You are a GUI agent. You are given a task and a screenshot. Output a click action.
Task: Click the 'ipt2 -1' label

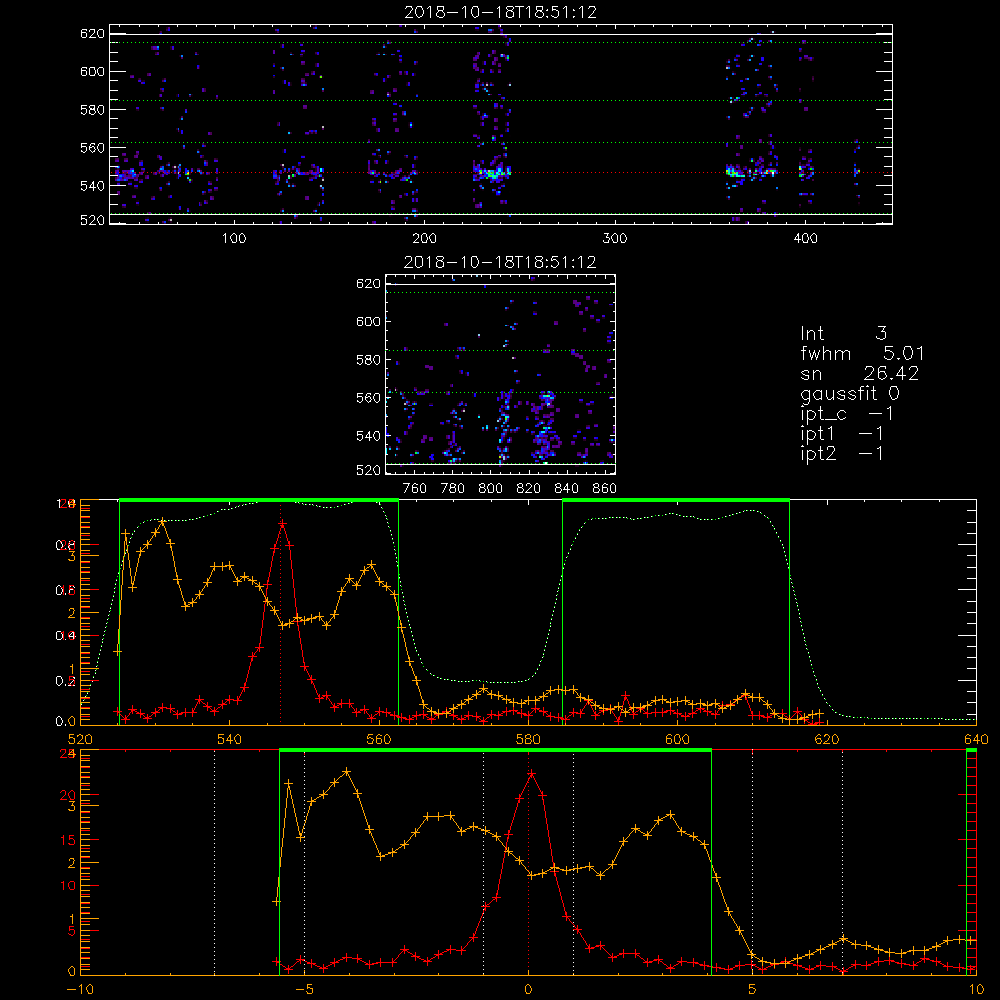842,454
